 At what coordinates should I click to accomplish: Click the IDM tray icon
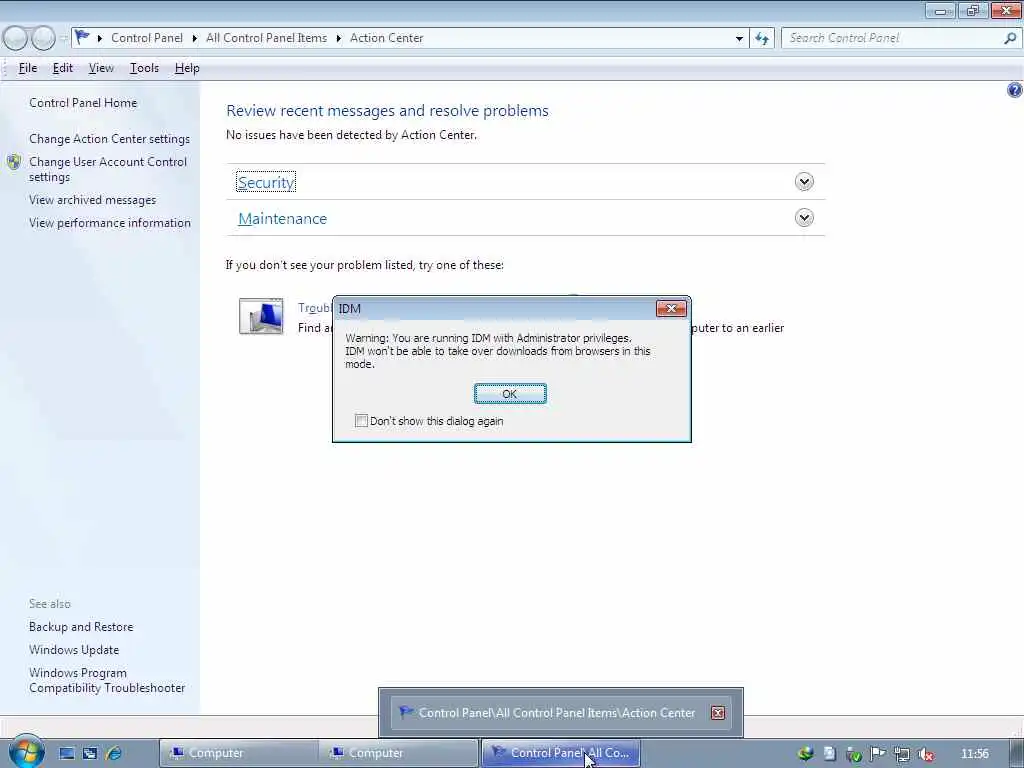[x=805, y=754]
